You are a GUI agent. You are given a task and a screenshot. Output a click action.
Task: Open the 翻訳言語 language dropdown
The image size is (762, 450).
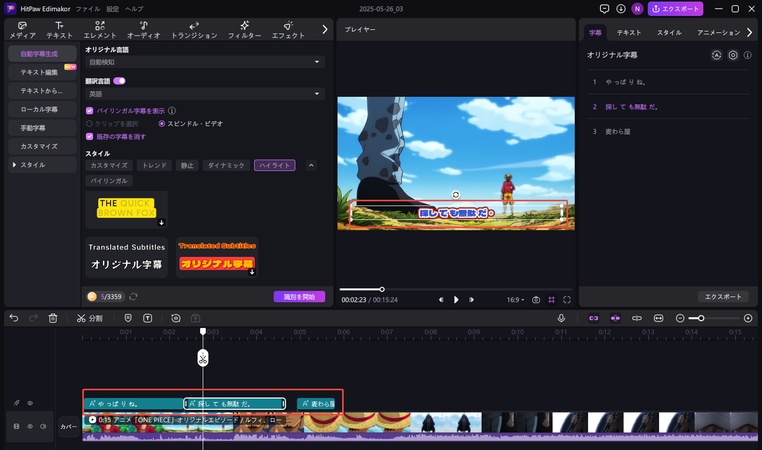[205, 94]
